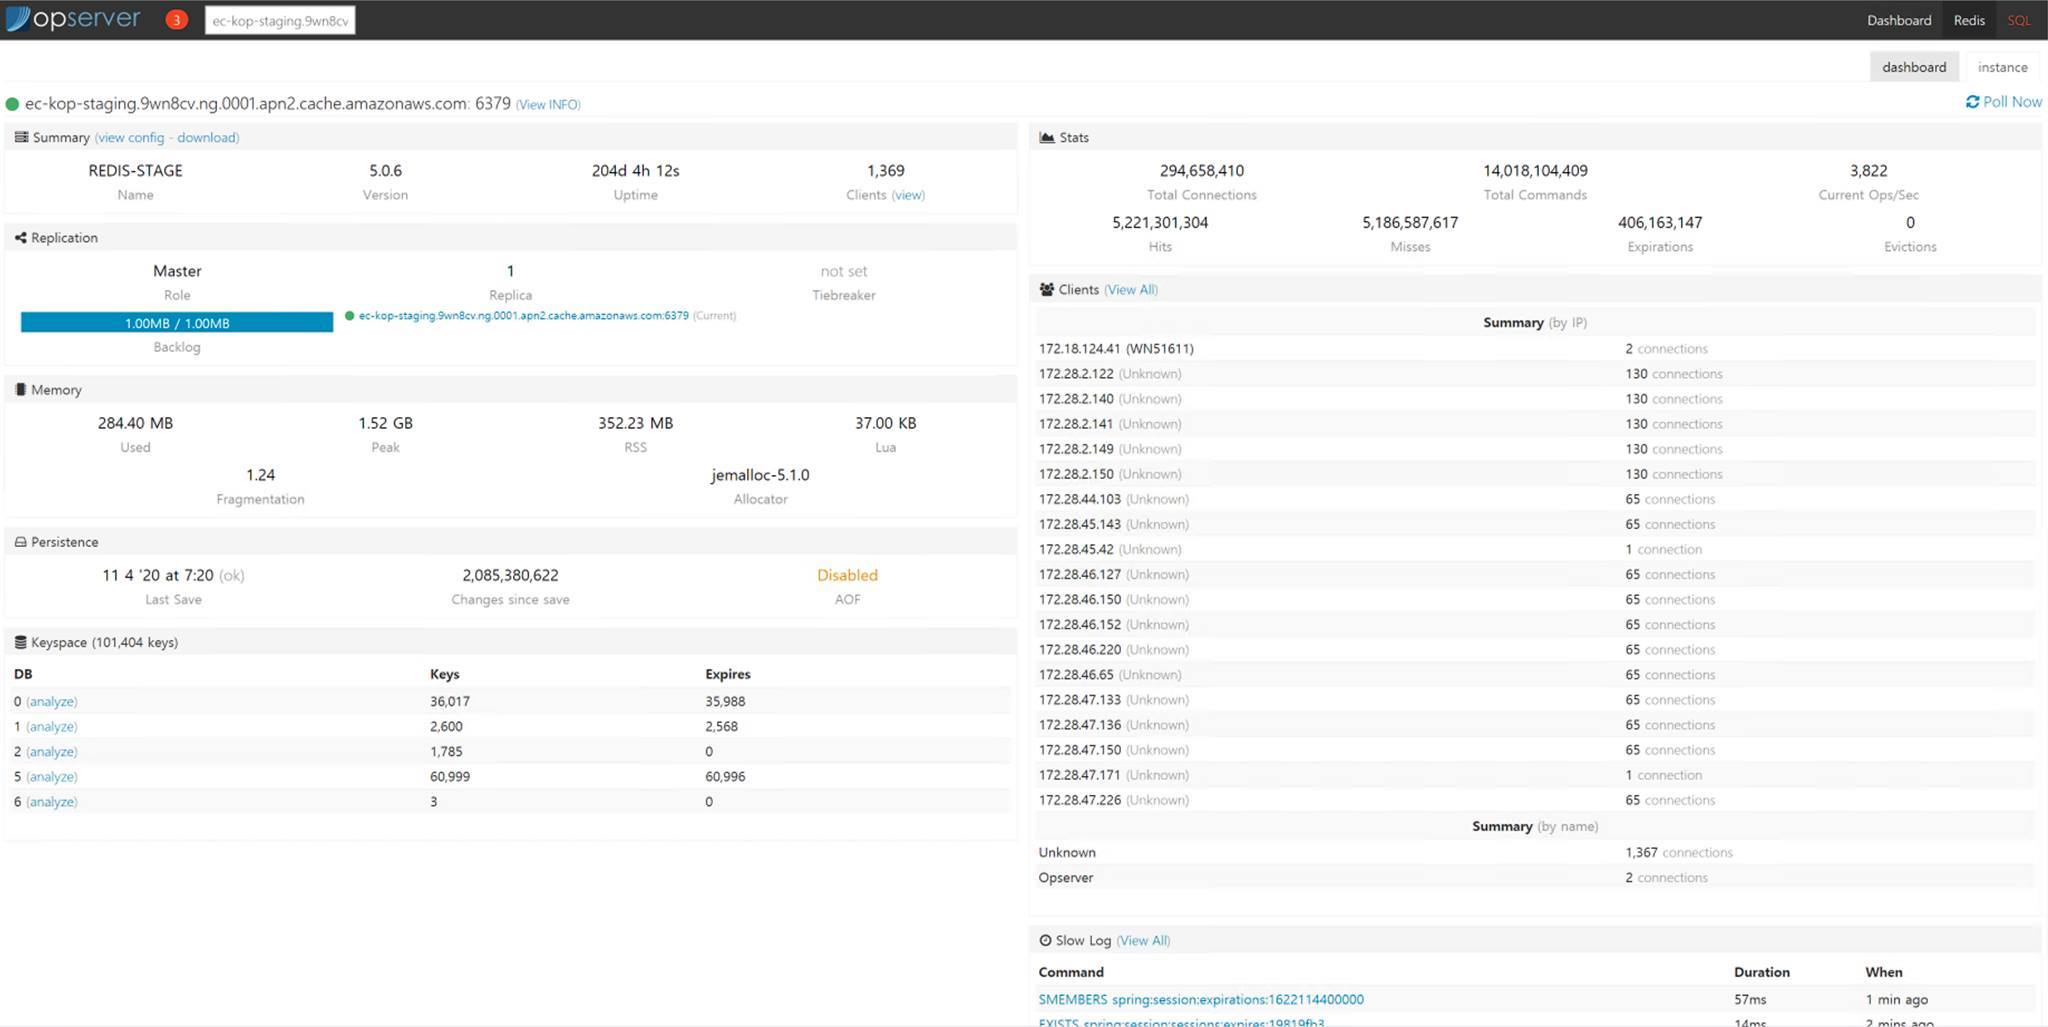2048x1027 pixels.
Task: Click the Memory section chip icon
Action: coord(20,390)
